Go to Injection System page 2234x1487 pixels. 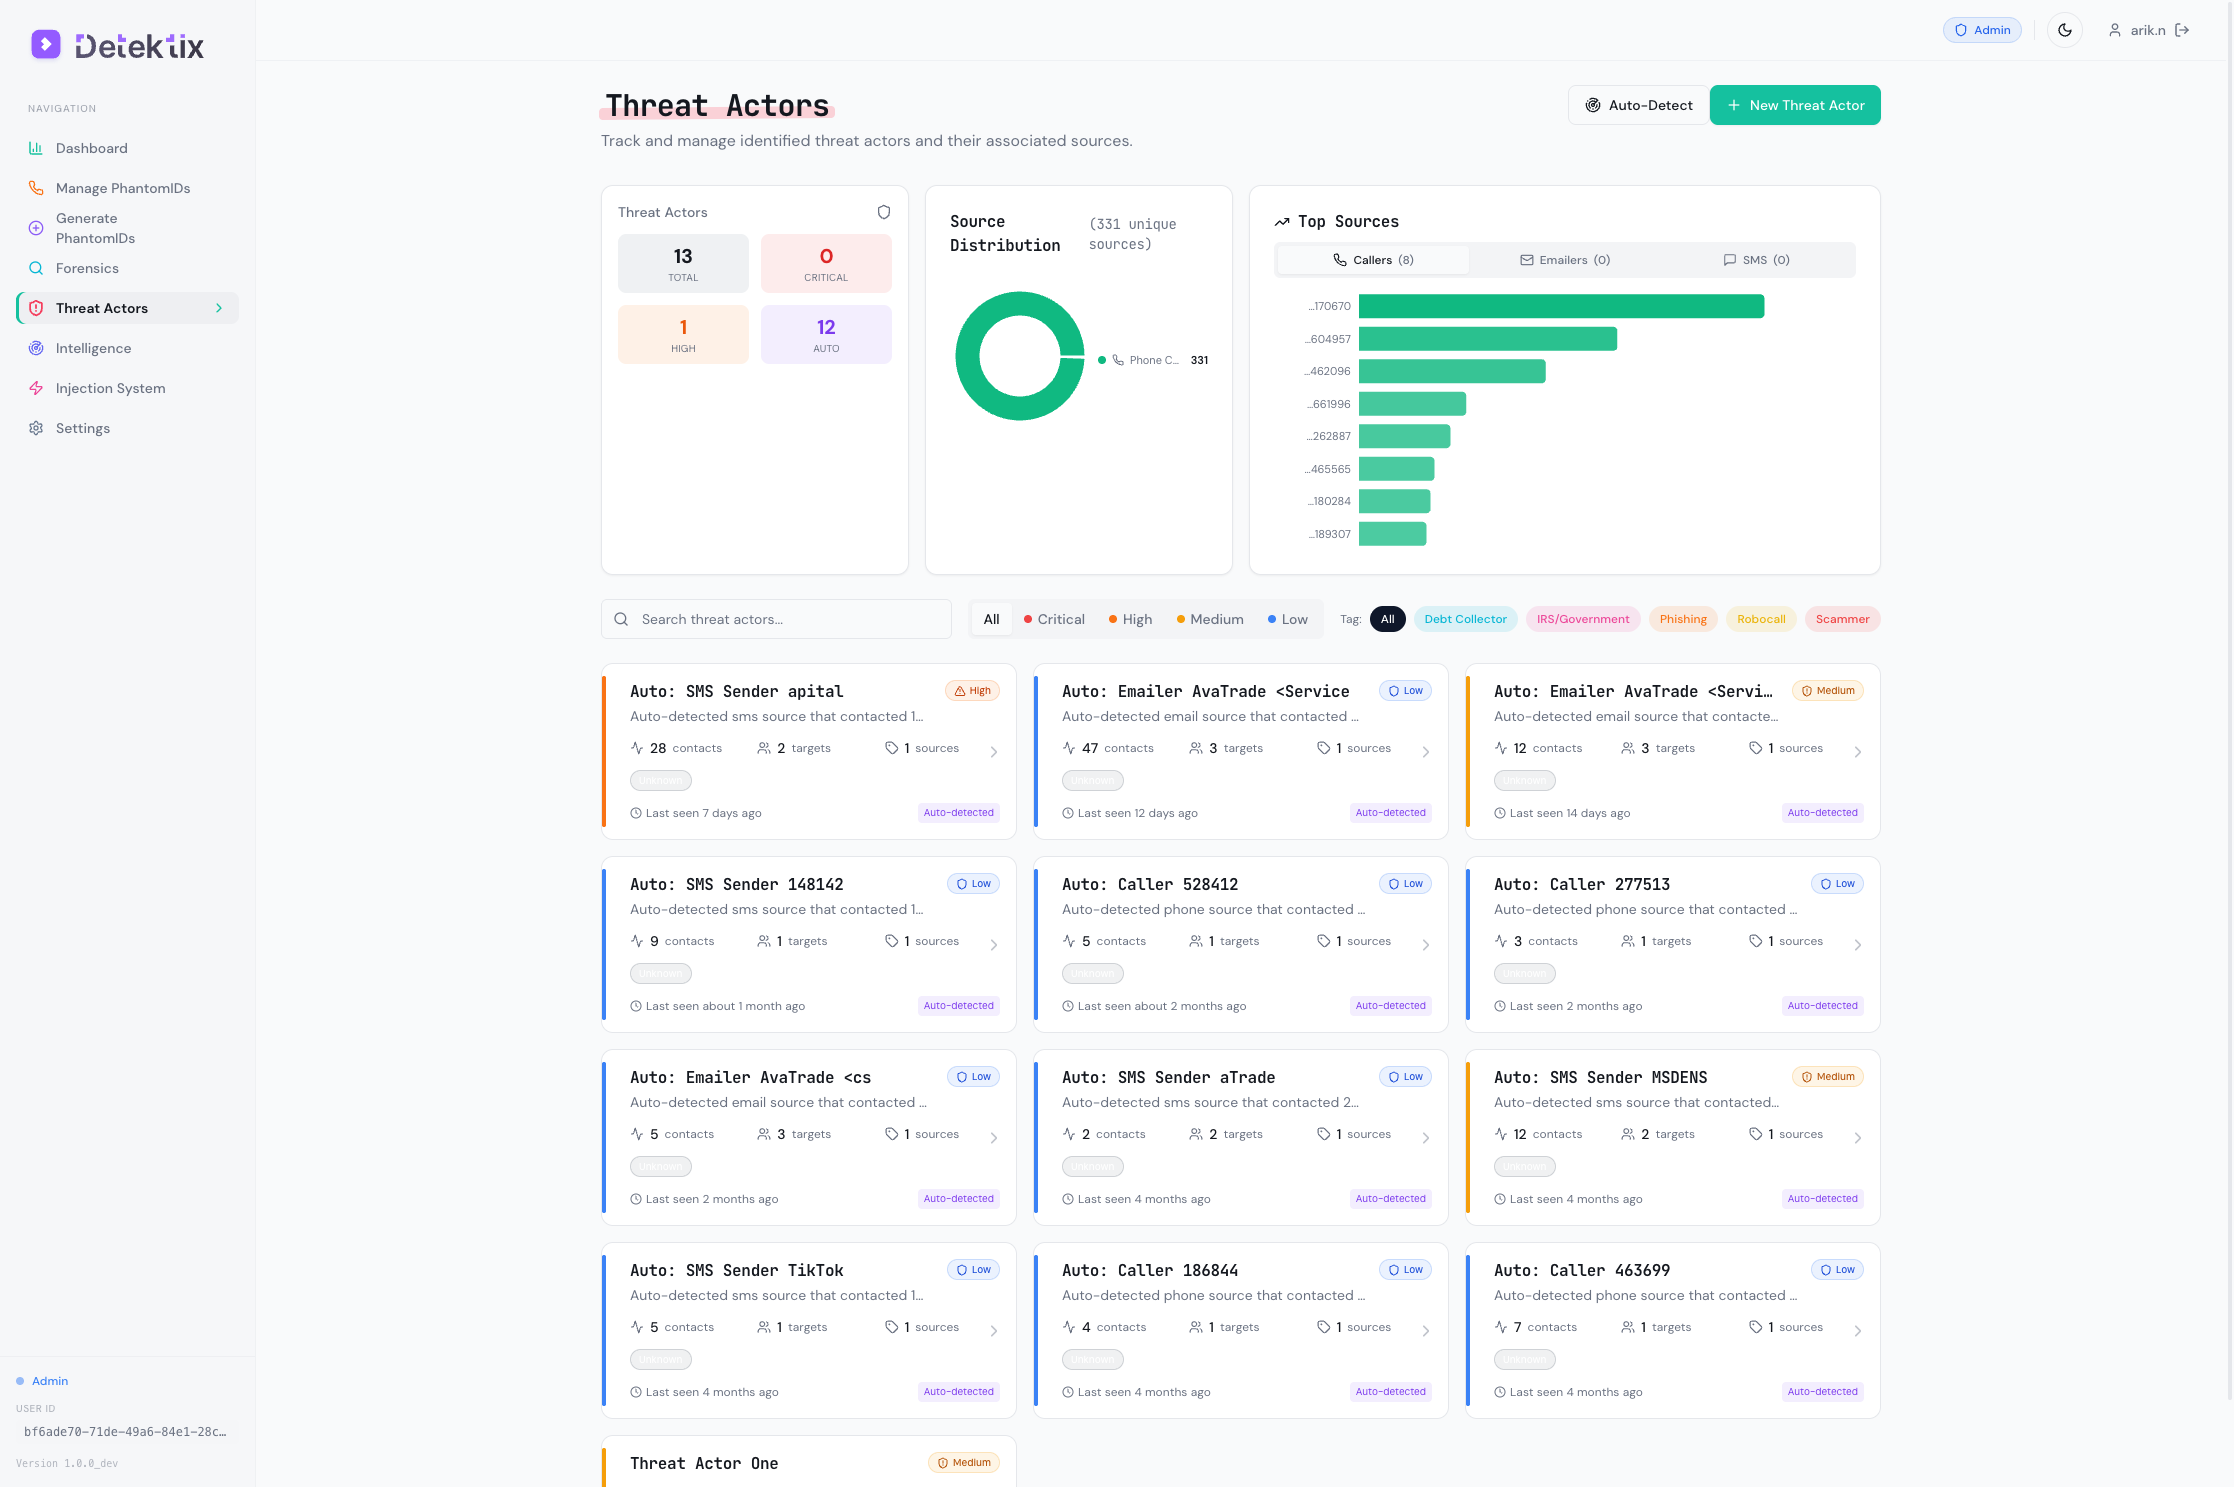coord(110,388)
